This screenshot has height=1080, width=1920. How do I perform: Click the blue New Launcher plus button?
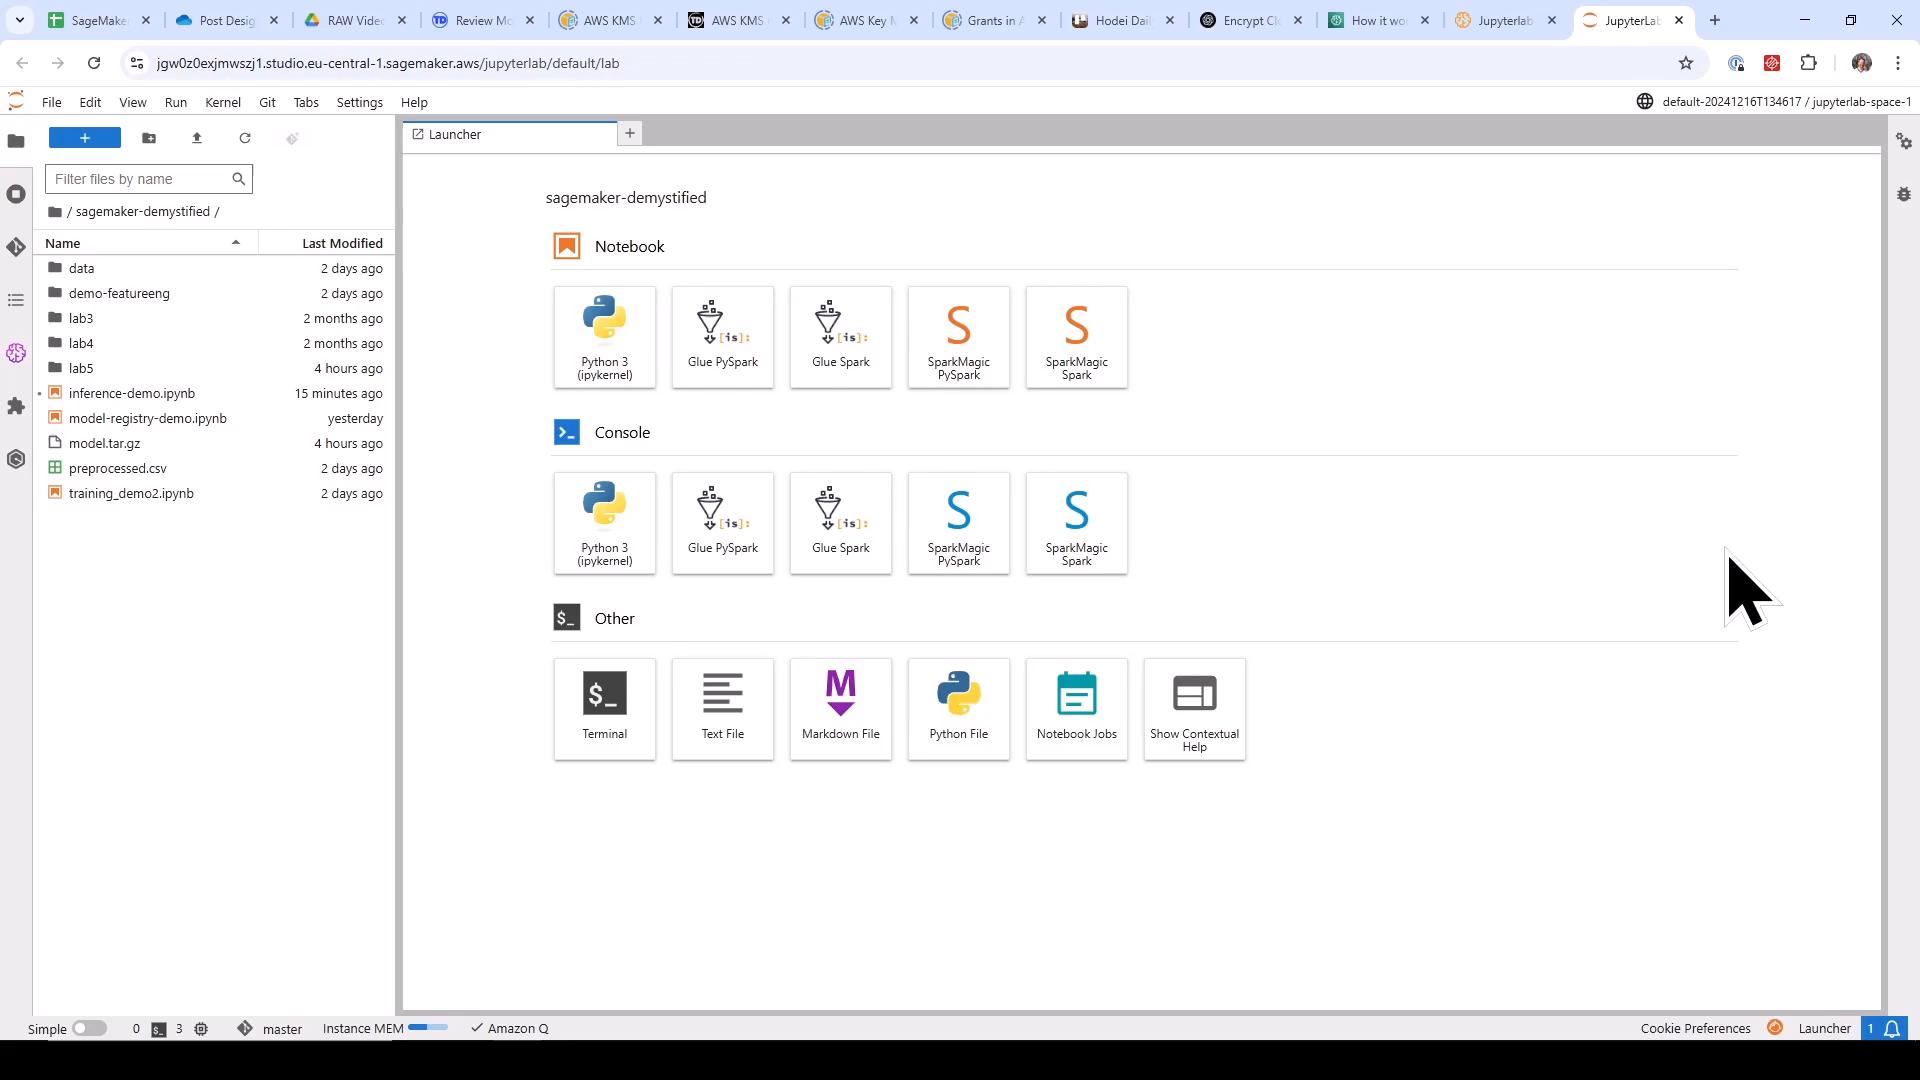(85, 138)
